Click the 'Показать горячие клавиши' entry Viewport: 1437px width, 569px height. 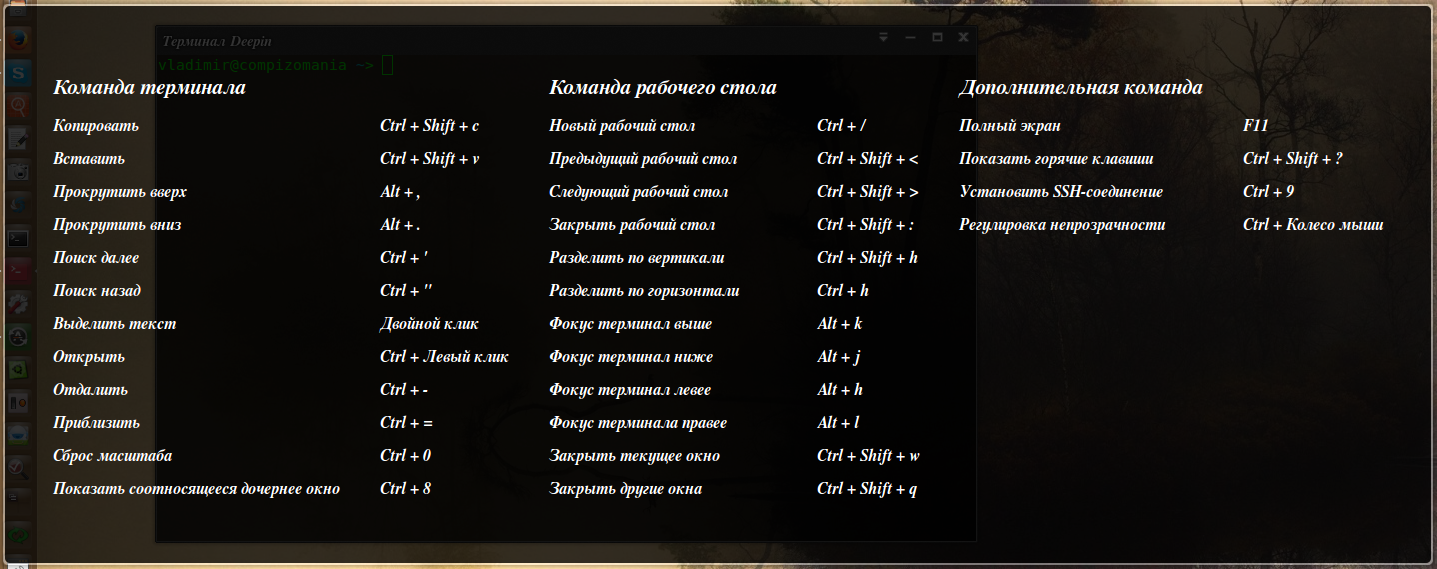click(x=1056, y=159)
